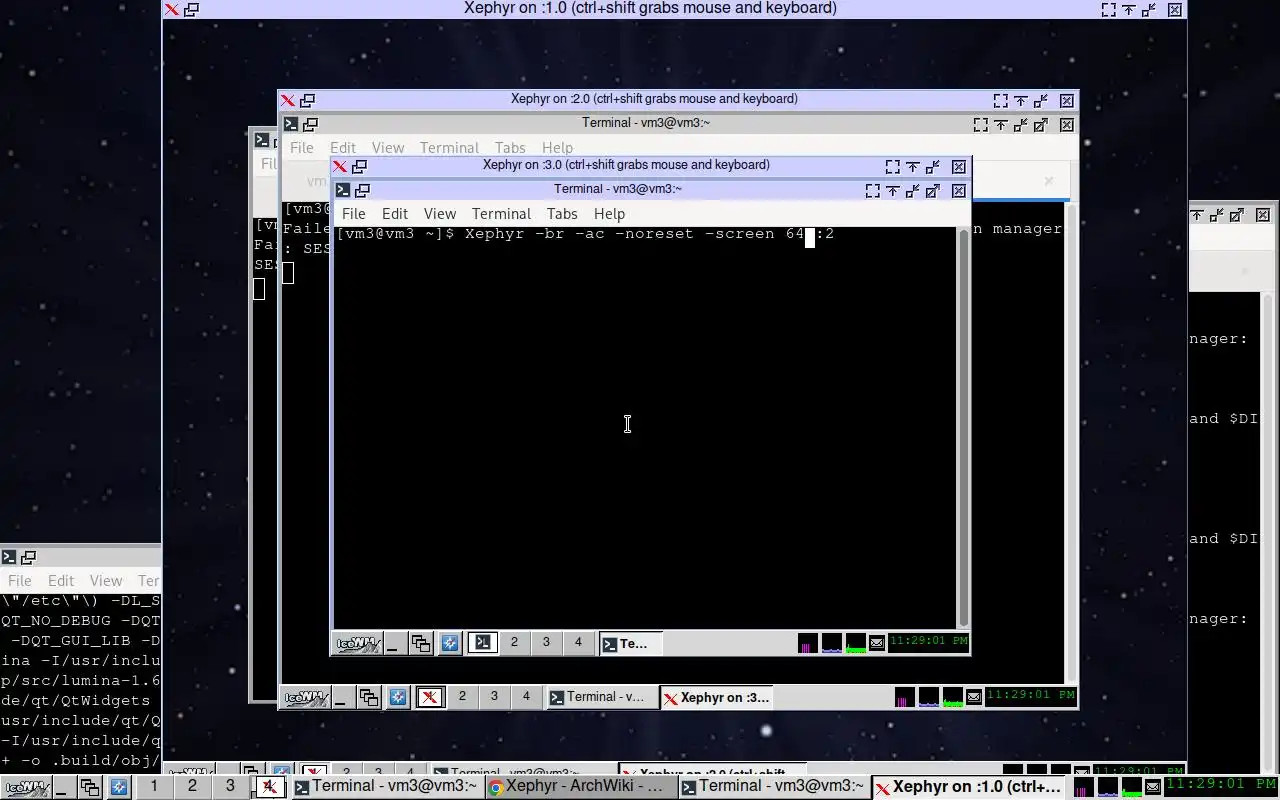Viewport: 1280px width, 800px height.
Task: Select "Xephyr - ArchWiki" Chrome task on host taskbar
Action: coord(580,787)
